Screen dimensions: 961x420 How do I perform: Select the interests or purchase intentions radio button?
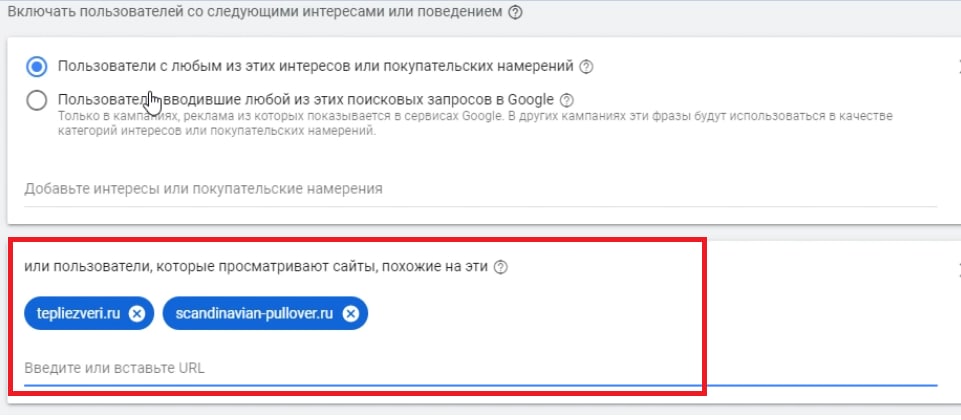(37, 67)
